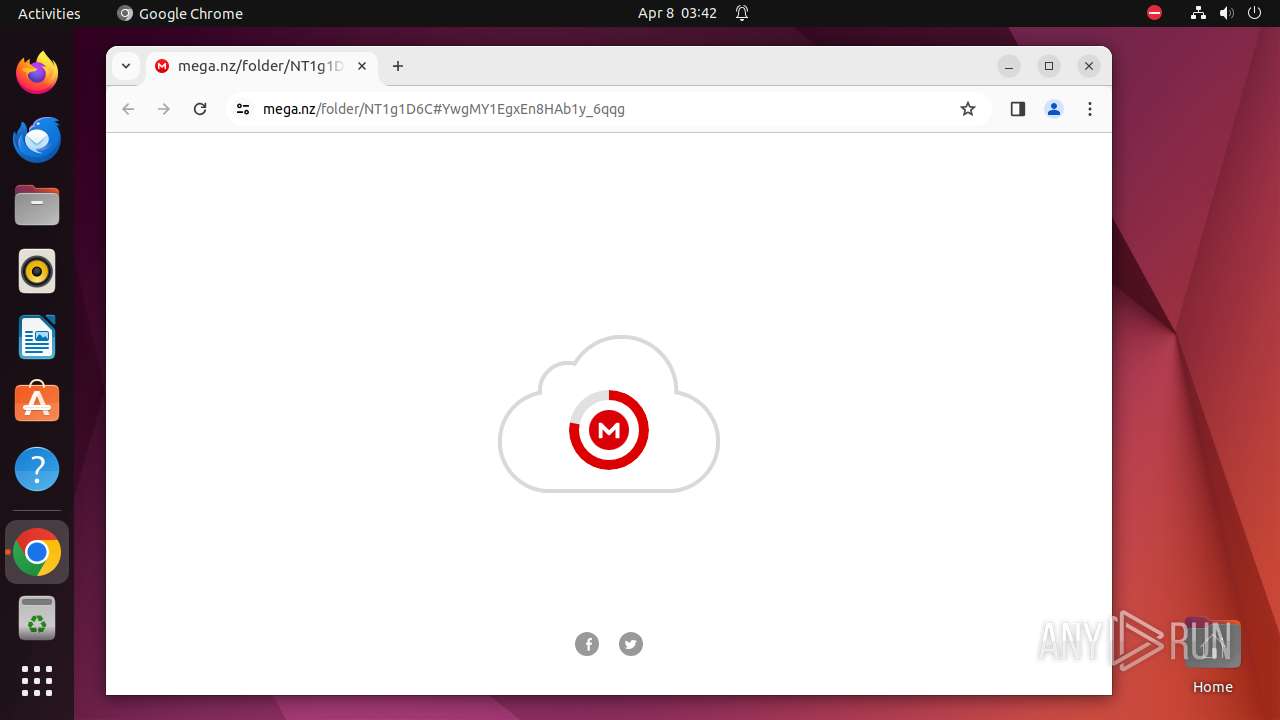Toggle the notifications bell in top bar
The width and height of the screenshot is (1280, 720).
pyautogui.click(x=742, y=13)
